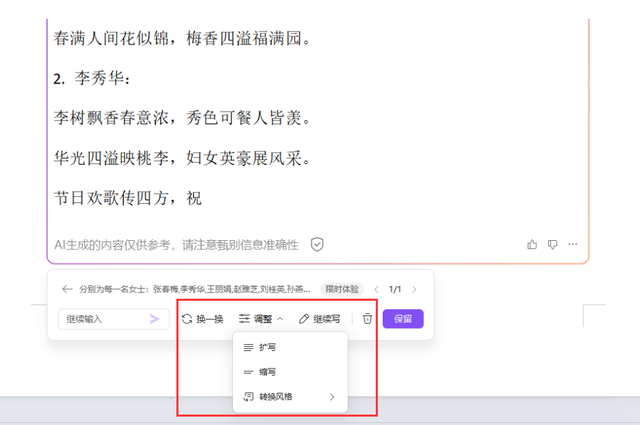Click the shield verification icon
640x425 pixels.
[x=317, y=245]
